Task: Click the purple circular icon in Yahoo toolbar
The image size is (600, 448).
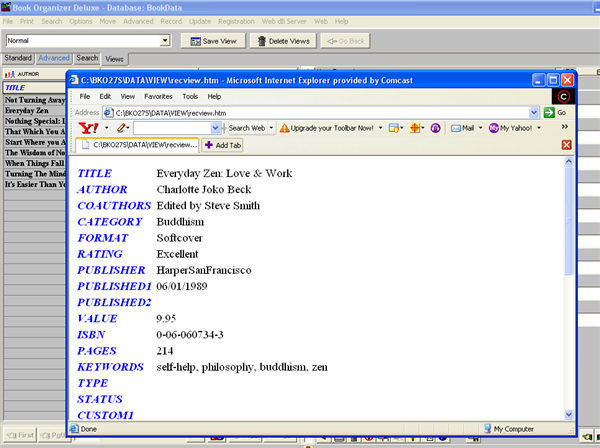Action: click(x=435, y=128)
